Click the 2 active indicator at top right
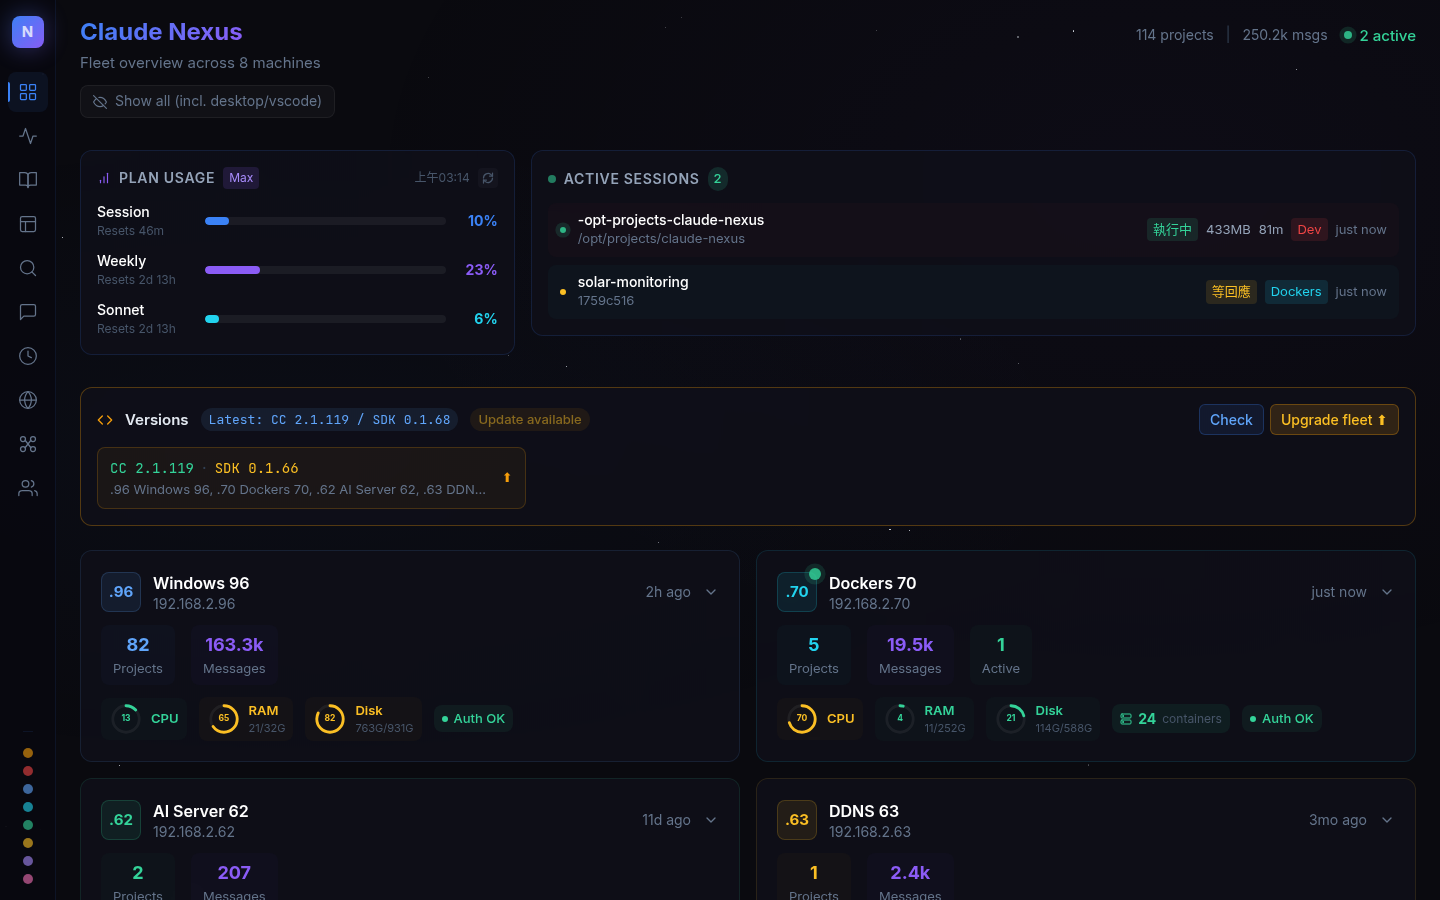 pyautogui.click(x=1379, y=35)
